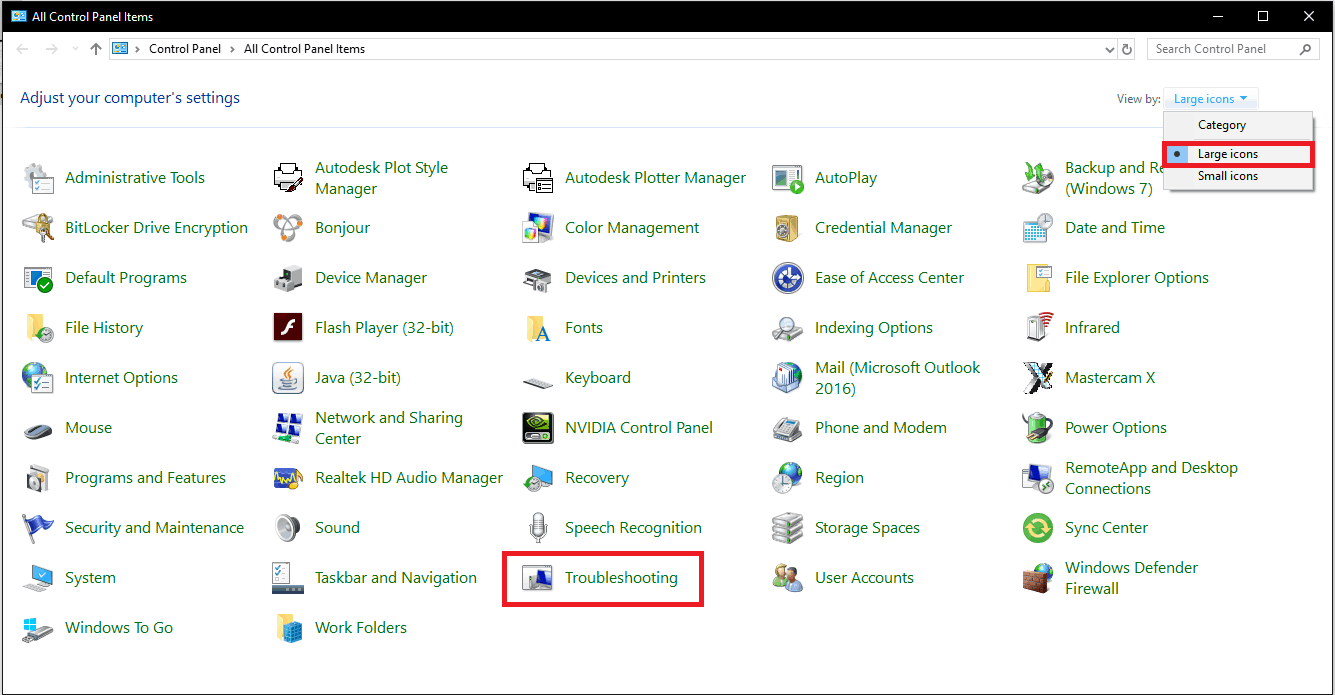Open the Sync Center icon
The image size is (1335, 695).
pos(1038,528)
